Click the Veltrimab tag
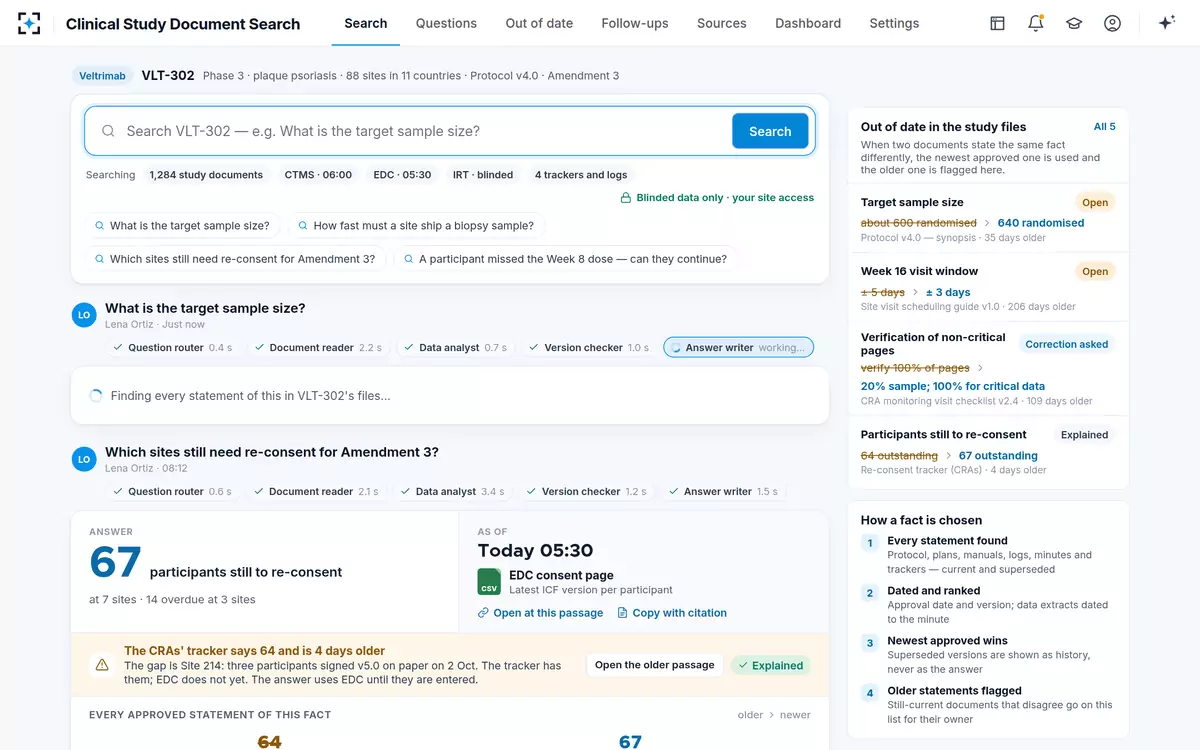The height and width of the screenshot is (750, 1200). point(104,75)
